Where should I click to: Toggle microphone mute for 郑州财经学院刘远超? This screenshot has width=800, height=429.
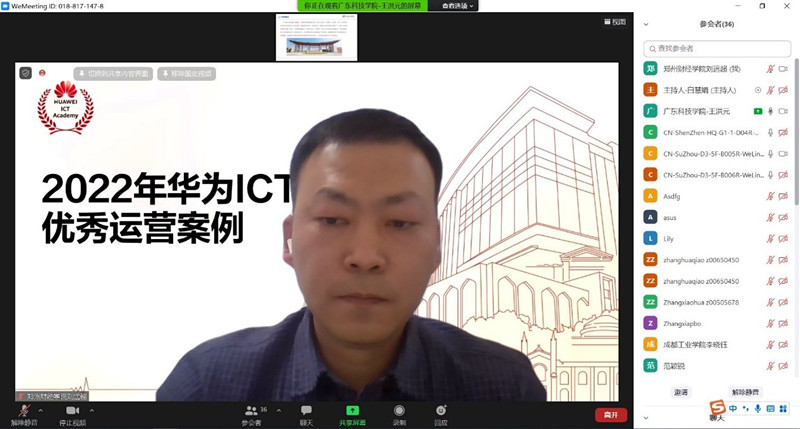(770, 68)
